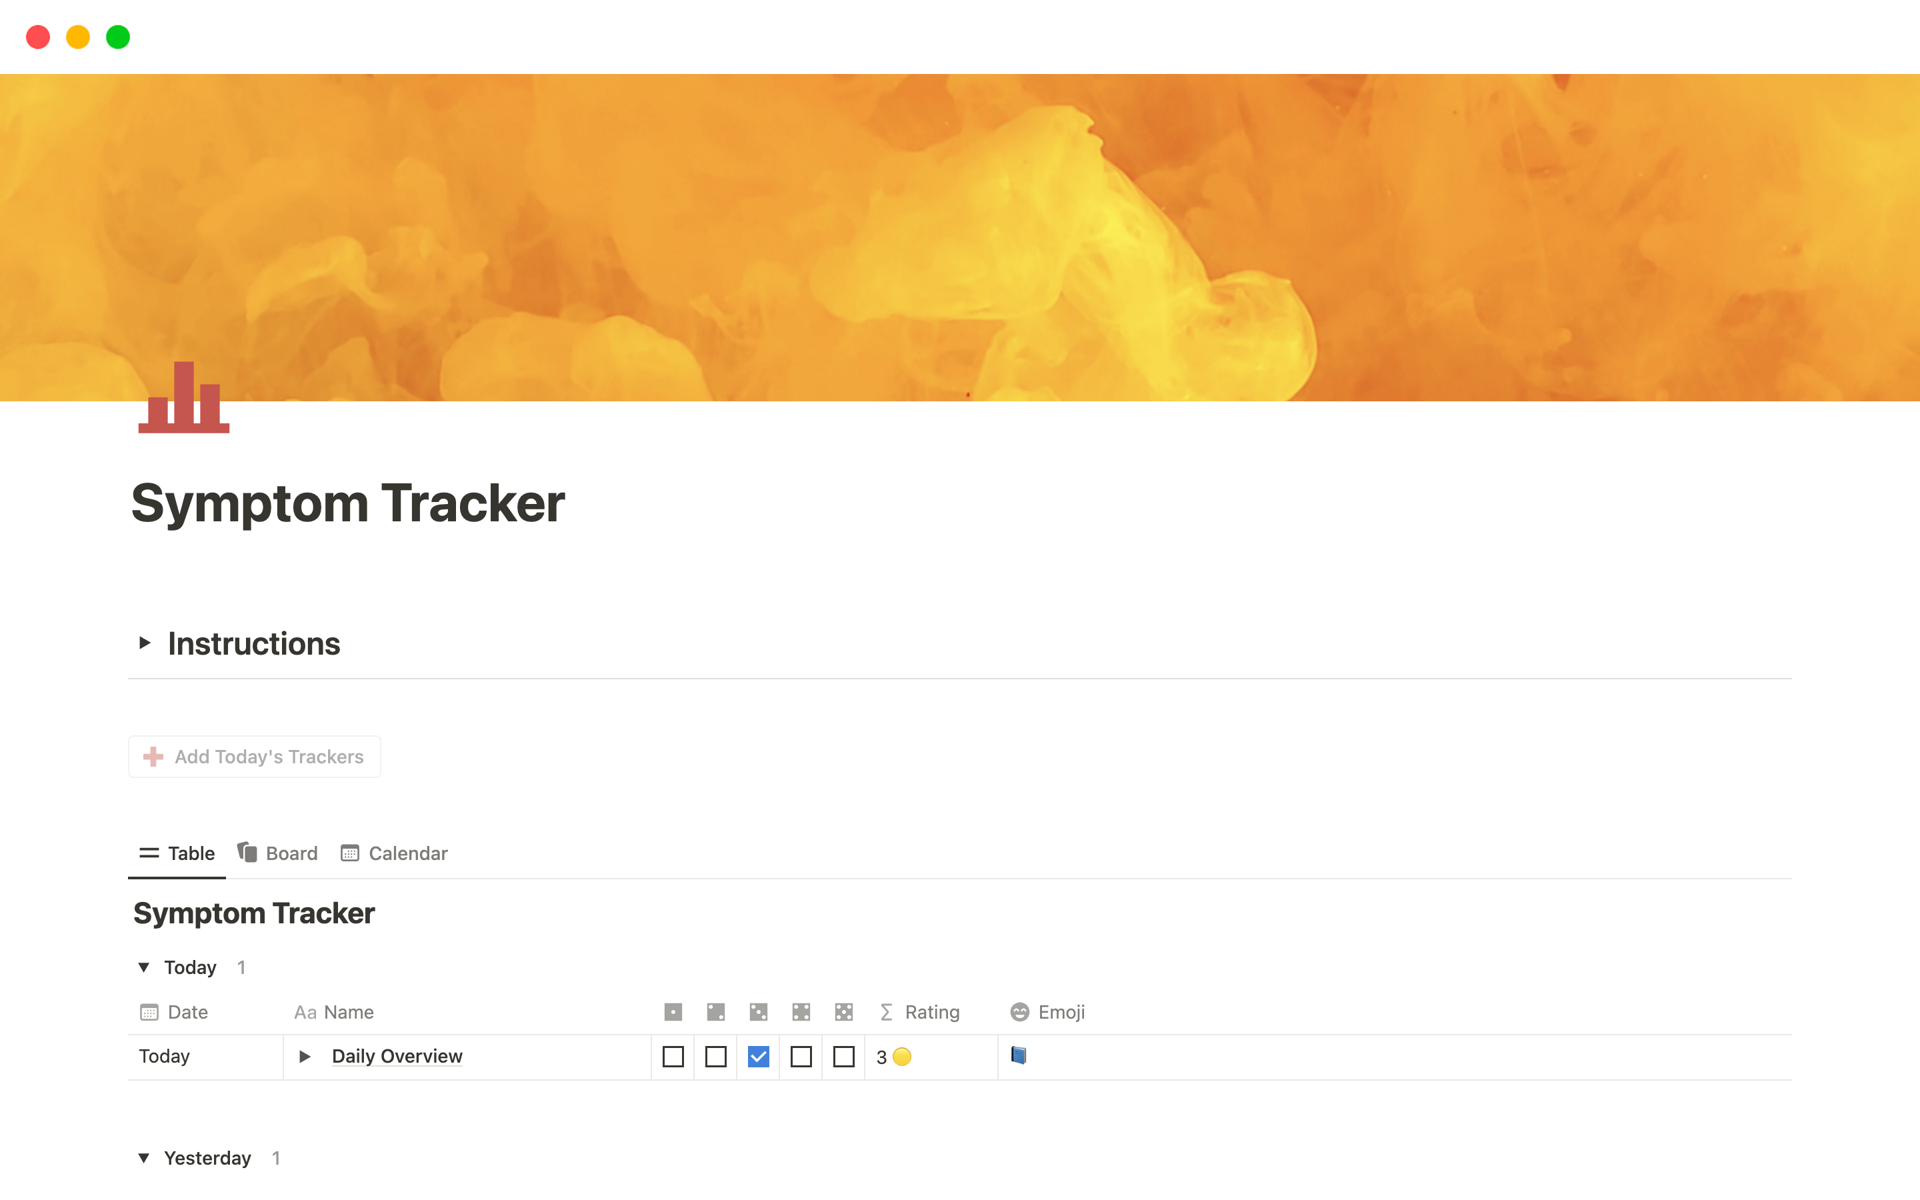Image resolution: width=1920 pixels, height=1200 pixels.
Task: Click the yellow mood emoji swatch
Action: [x=904, y=1056]
